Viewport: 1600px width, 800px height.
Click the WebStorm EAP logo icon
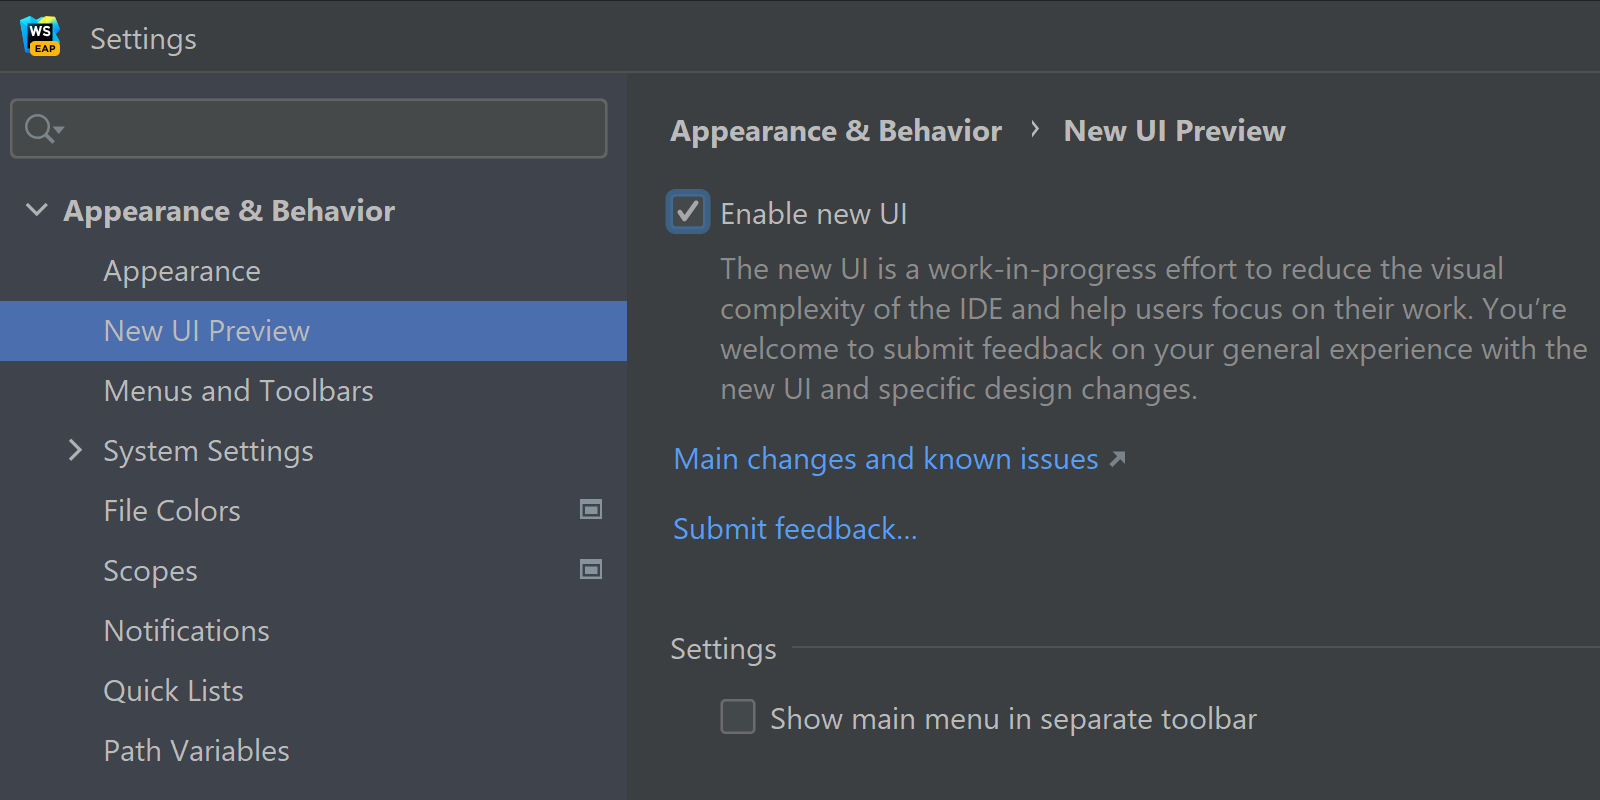(x=41, y=36)
